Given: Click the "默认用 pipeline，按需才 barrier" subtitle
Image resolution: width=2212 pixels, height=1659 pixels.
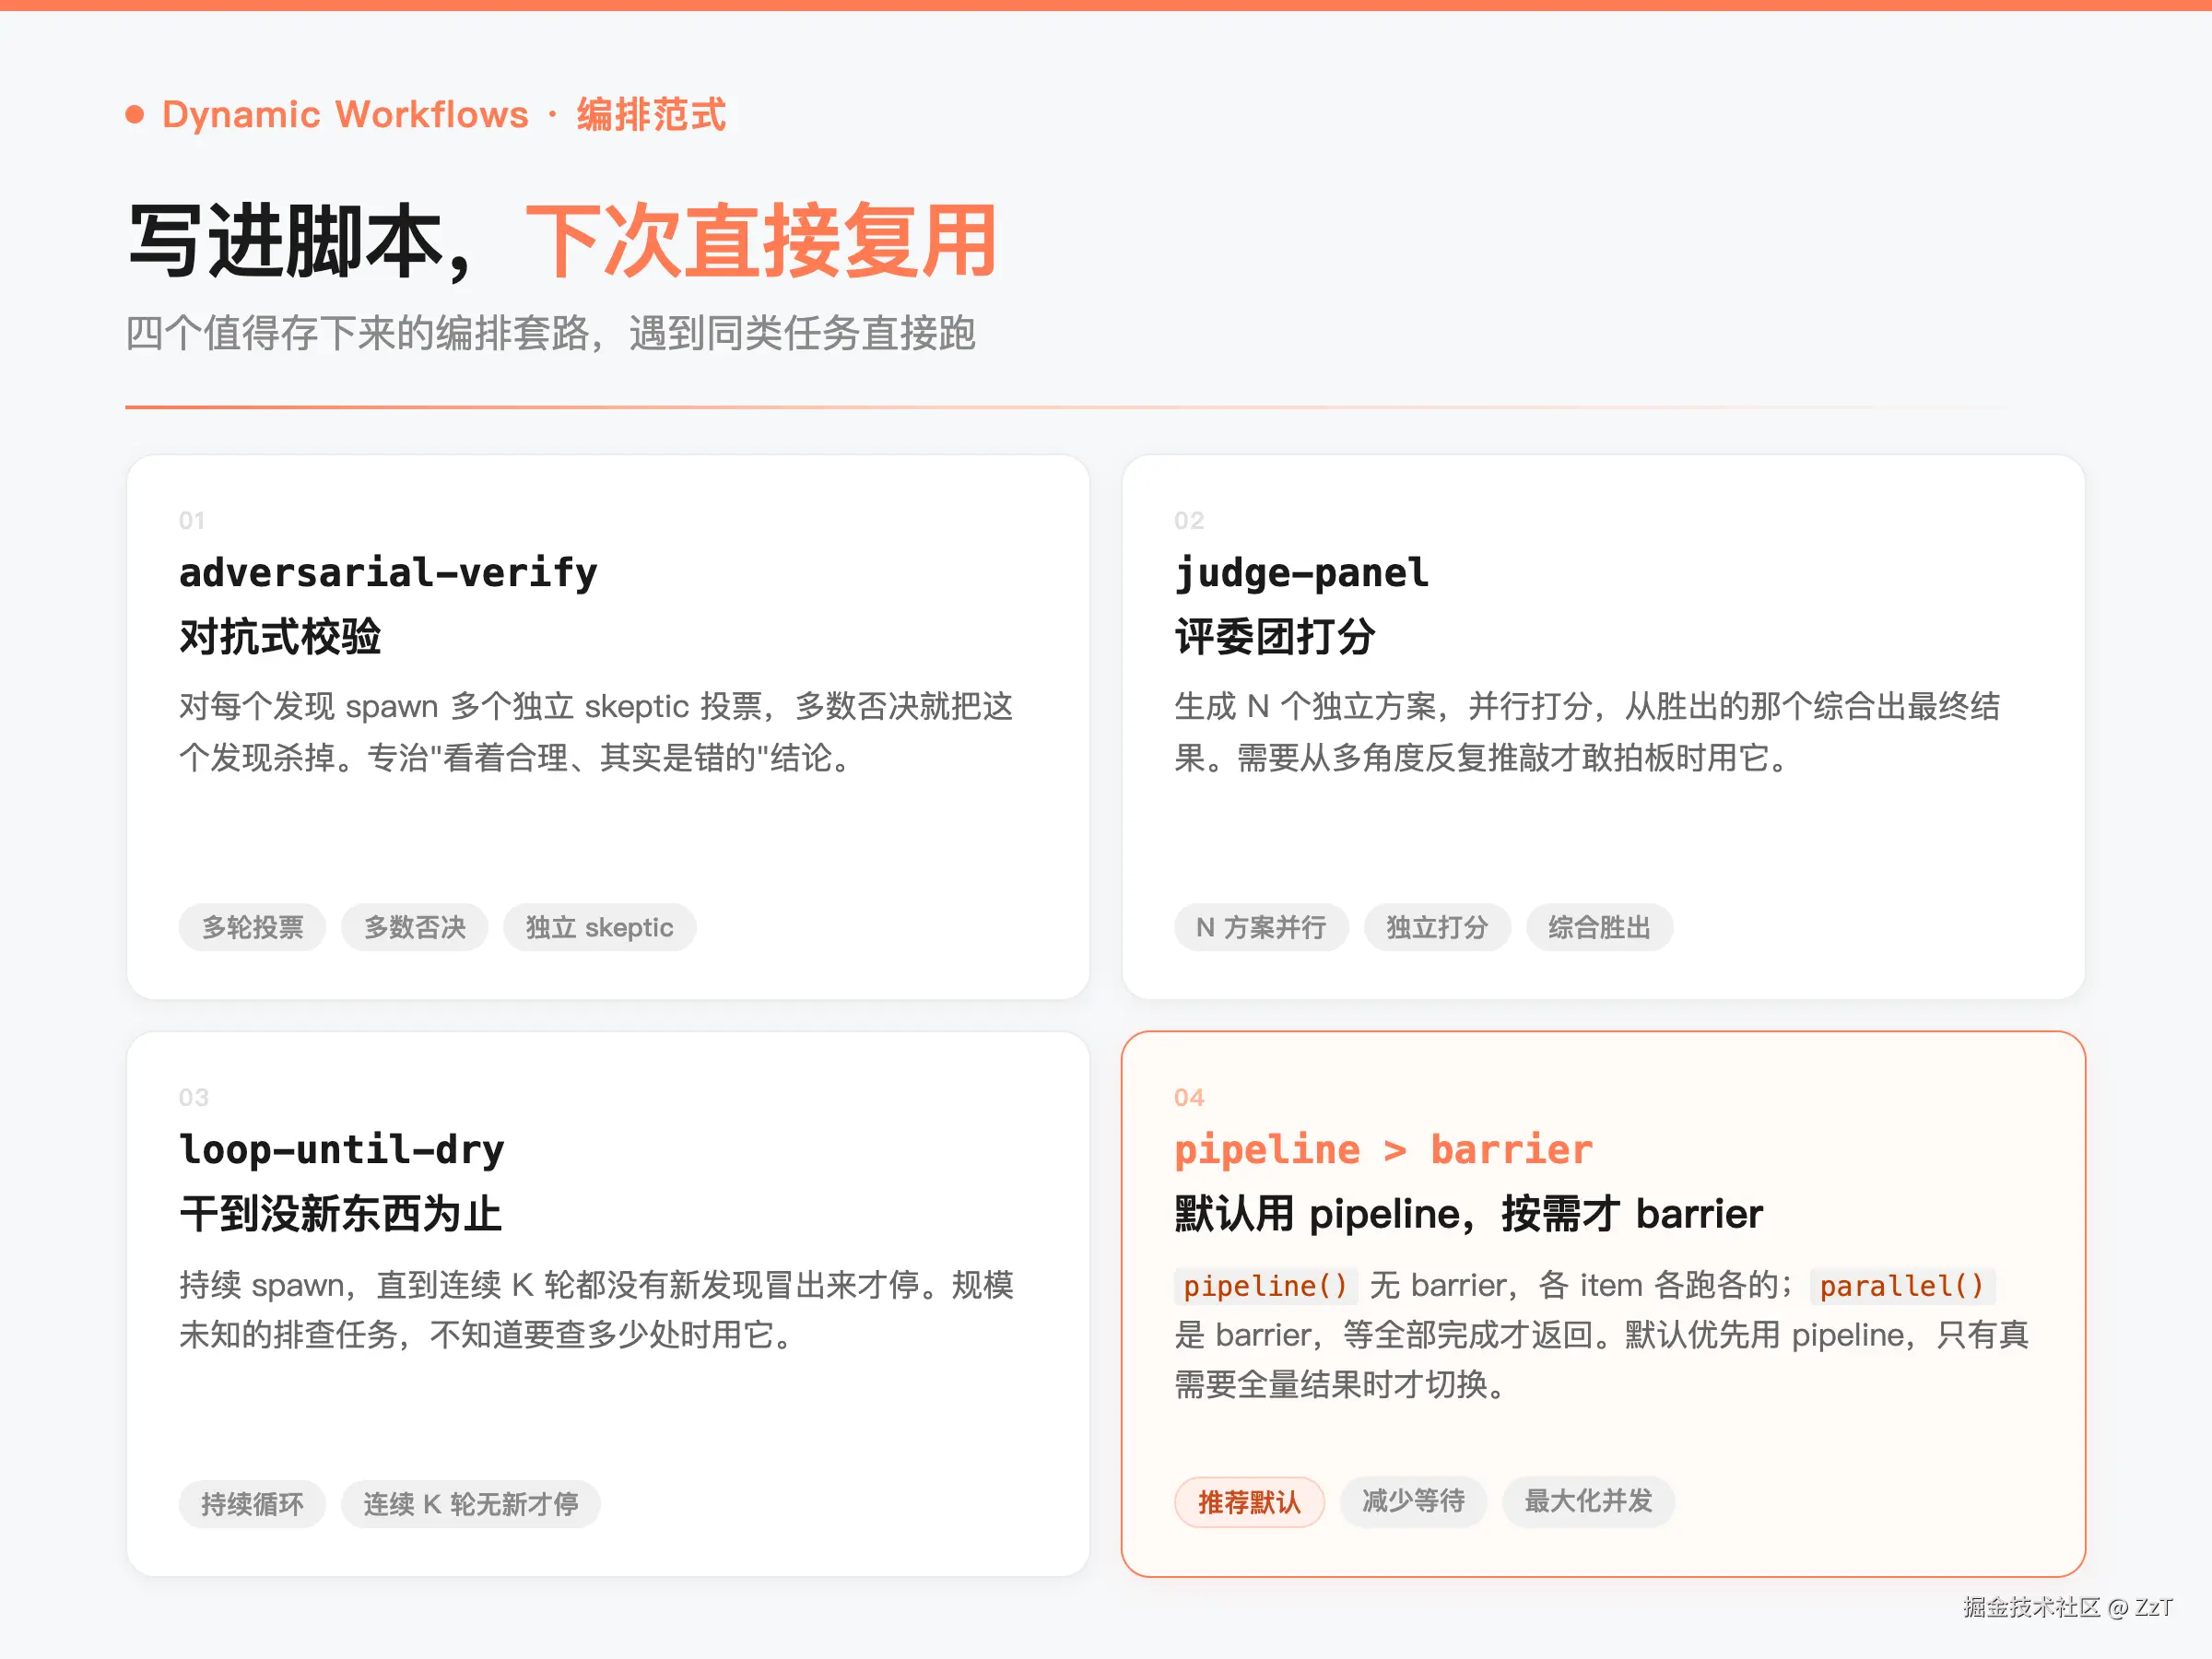Looking at the screenshot, I should point(1469,1214).
